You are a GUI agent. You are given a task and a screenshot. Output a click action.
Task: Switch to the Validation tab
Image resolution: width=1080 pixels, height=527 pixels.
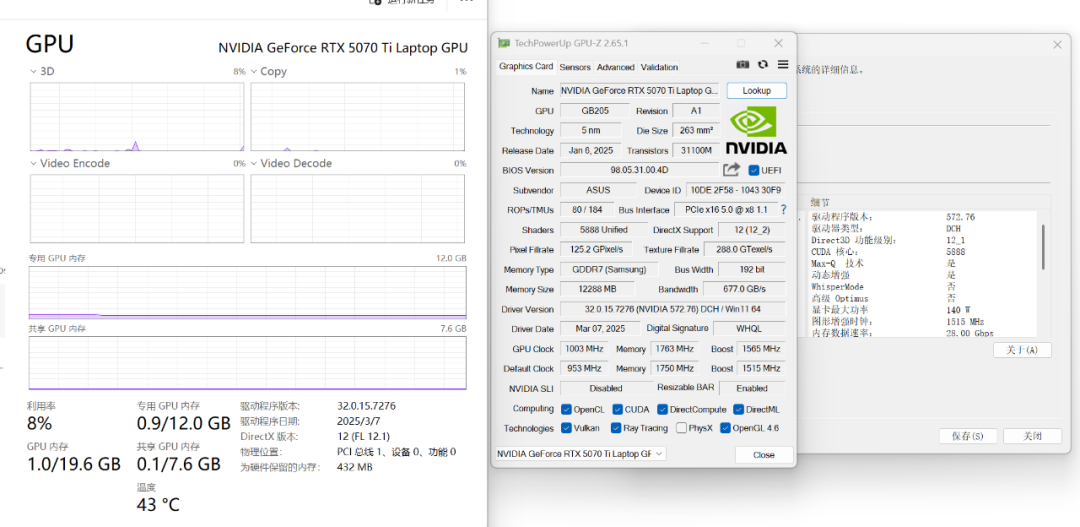pyautogui.click(x=659, y=67)
